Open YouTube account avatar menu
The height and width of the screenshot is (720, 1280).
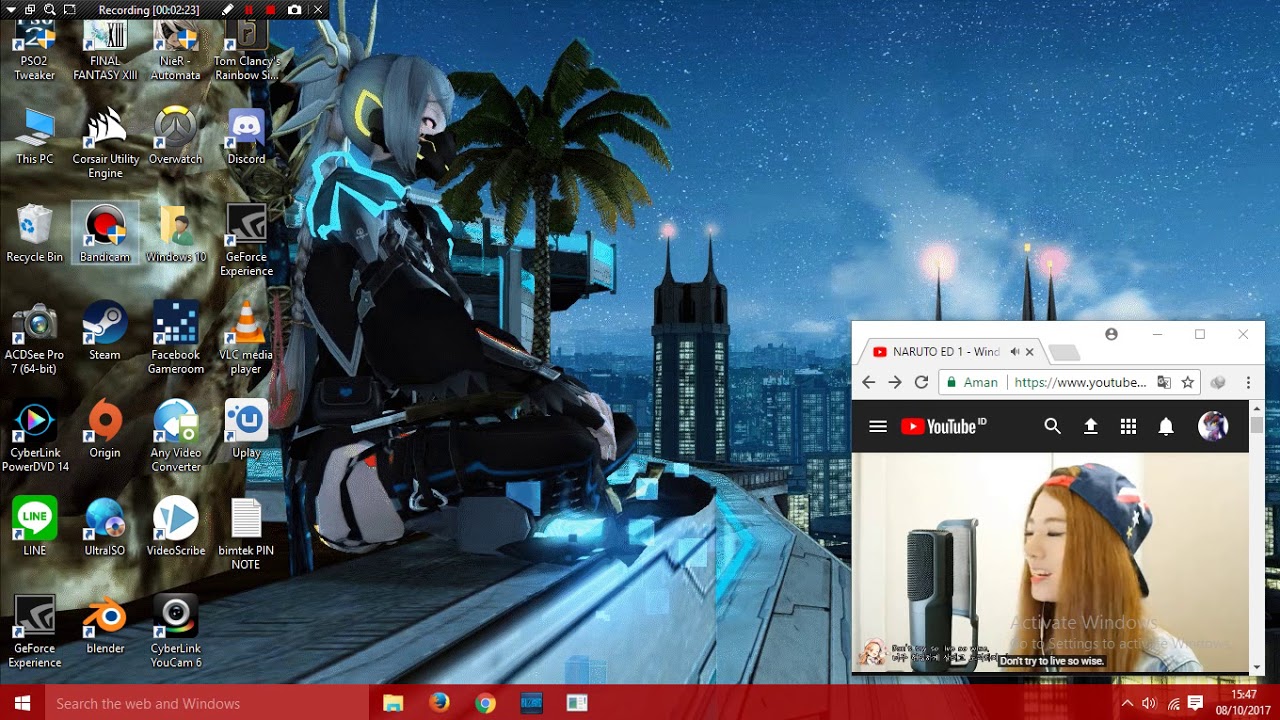(x=1213, y=426)
